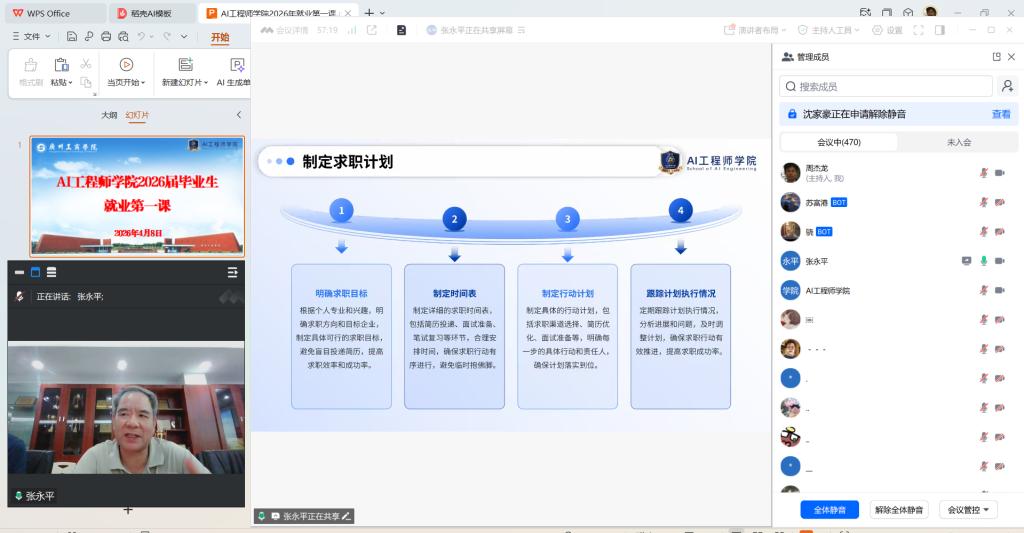Toggle AI工程师学院 member's camera icon
This screenshot has height=533, width=1024.
pos(999,290)
